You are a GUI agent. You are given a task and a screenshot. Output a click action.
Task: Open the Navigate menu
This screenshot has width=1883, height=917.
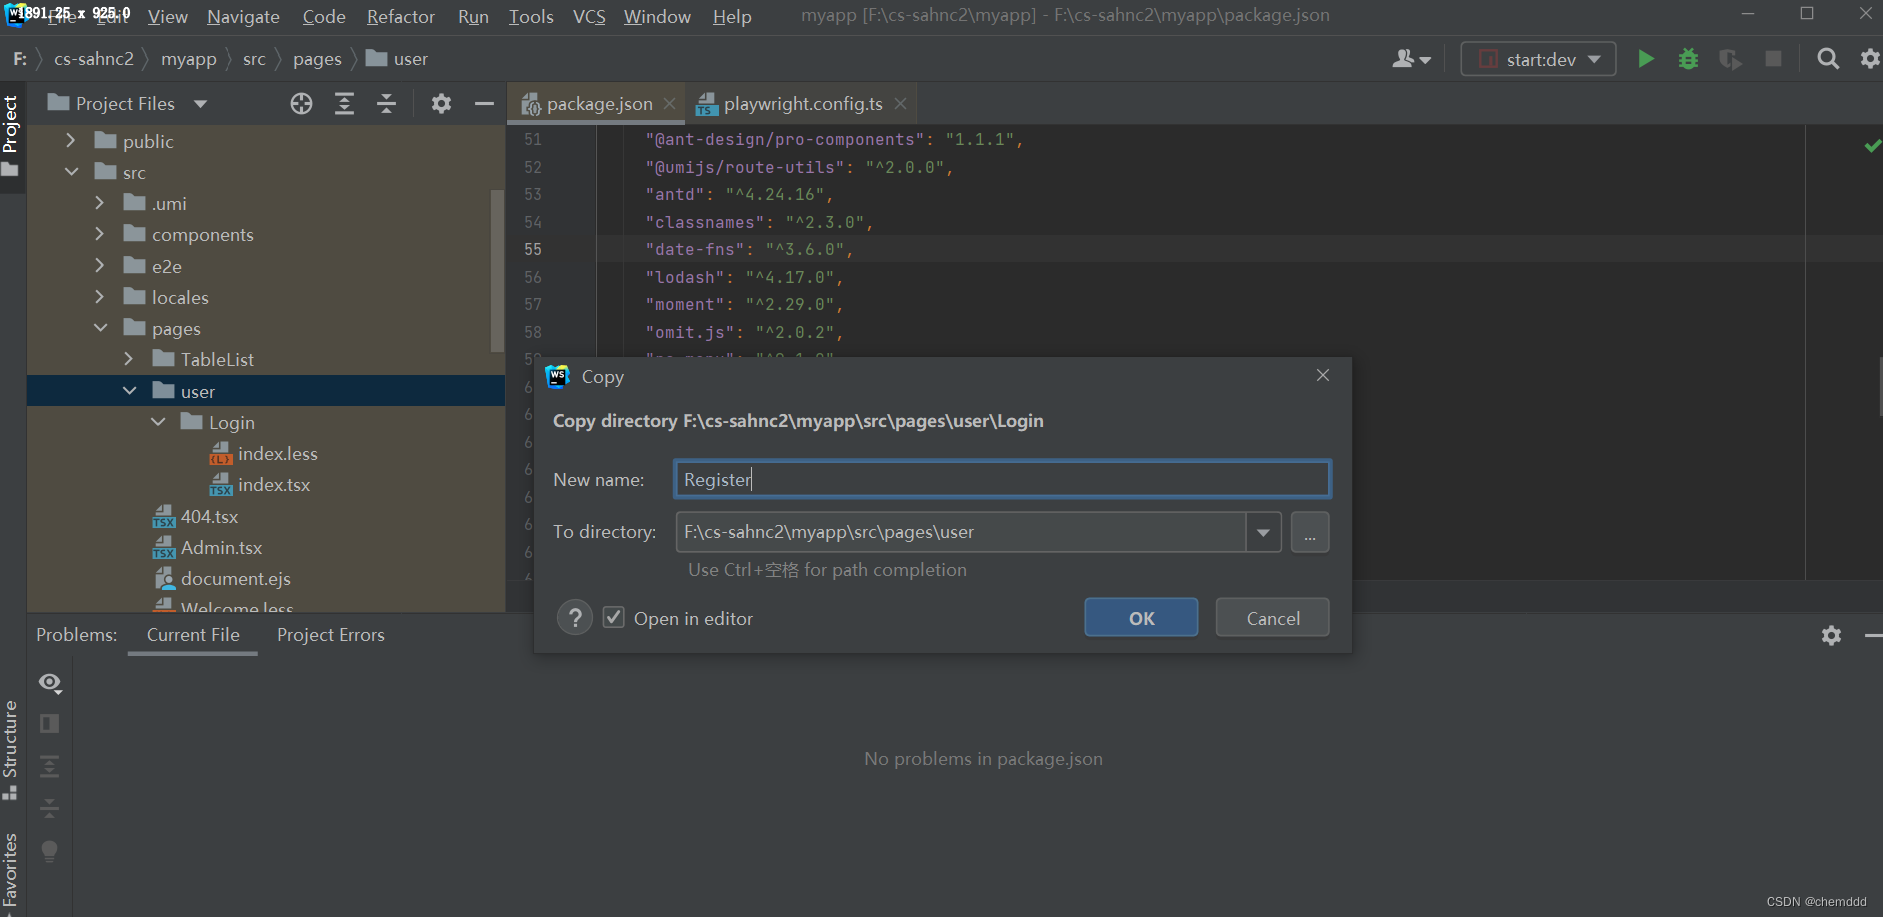click(x=243, y=17)
